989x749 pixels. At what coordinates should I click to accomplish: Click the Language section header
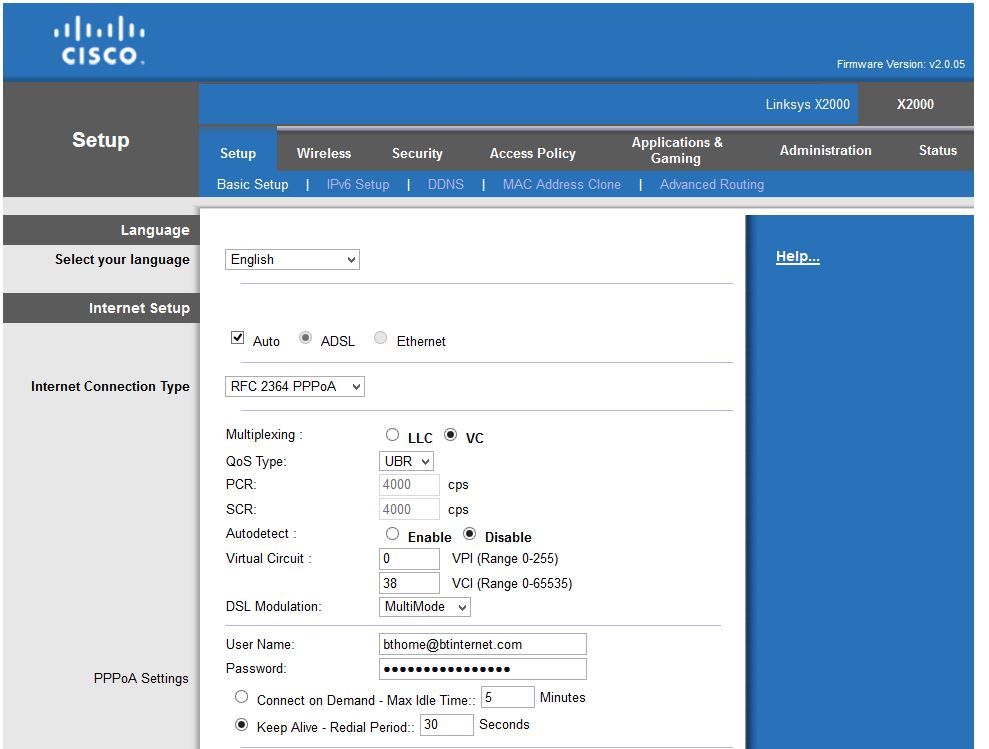(155, 230)
